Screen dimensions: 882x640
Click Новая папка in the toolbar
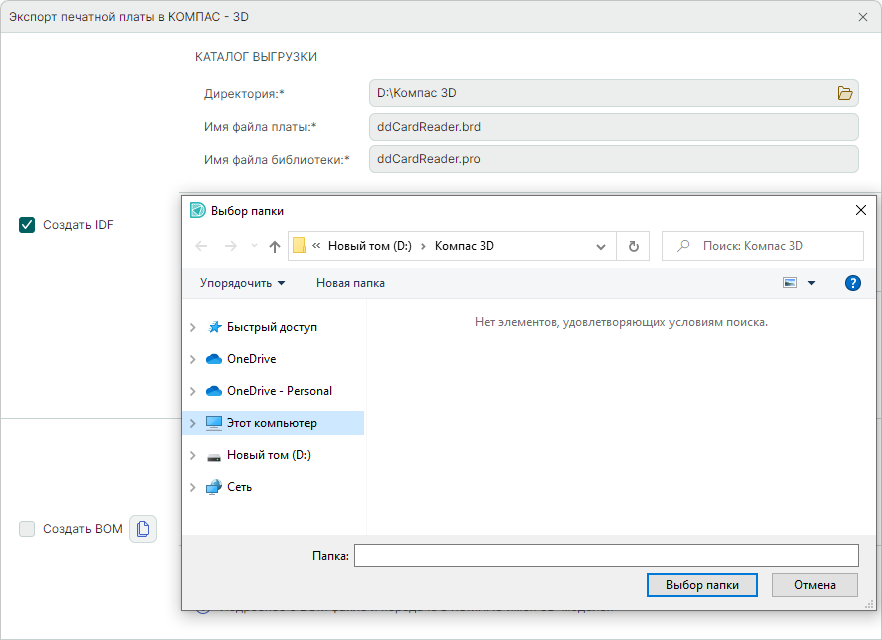pyautogui.click(x=350, y=283)
